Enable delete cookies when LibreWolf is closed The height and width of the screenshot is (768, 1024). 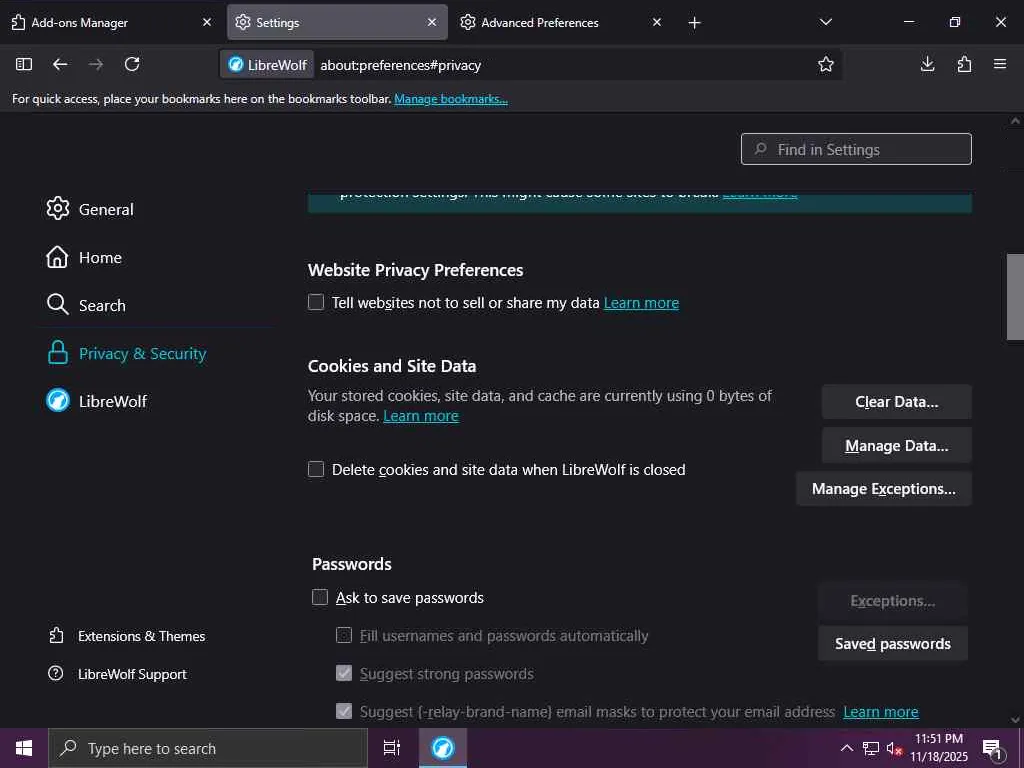[x=316, y=469]
